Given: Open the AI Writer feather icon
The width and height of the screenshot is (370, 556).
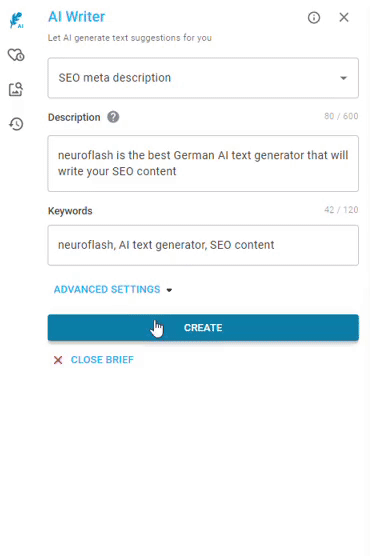Looking at the screenshot, I should click(16, 20).
